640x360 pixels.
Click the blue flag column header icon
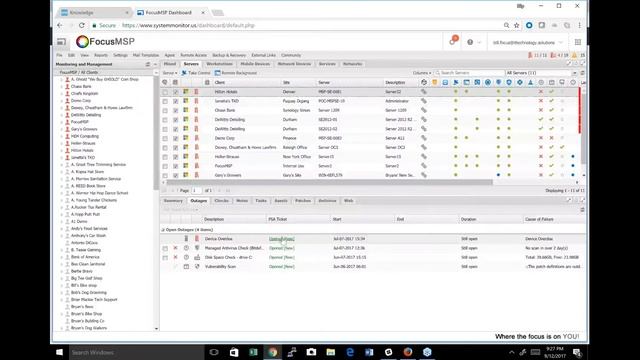pos(456,82)
